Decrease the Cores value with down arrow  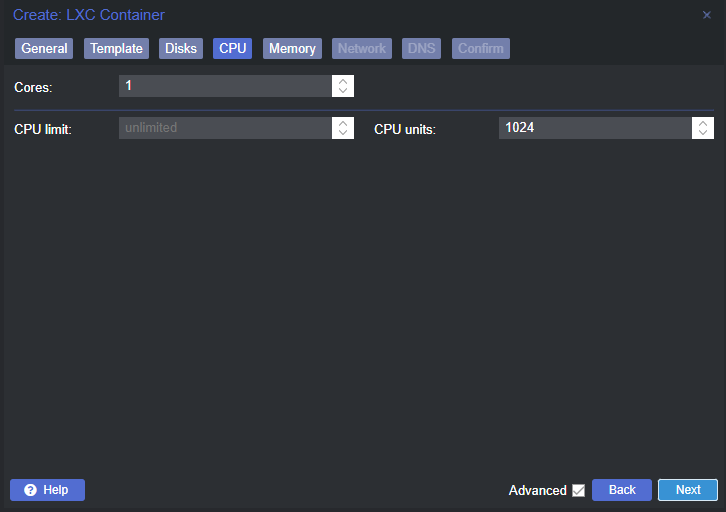343,91
